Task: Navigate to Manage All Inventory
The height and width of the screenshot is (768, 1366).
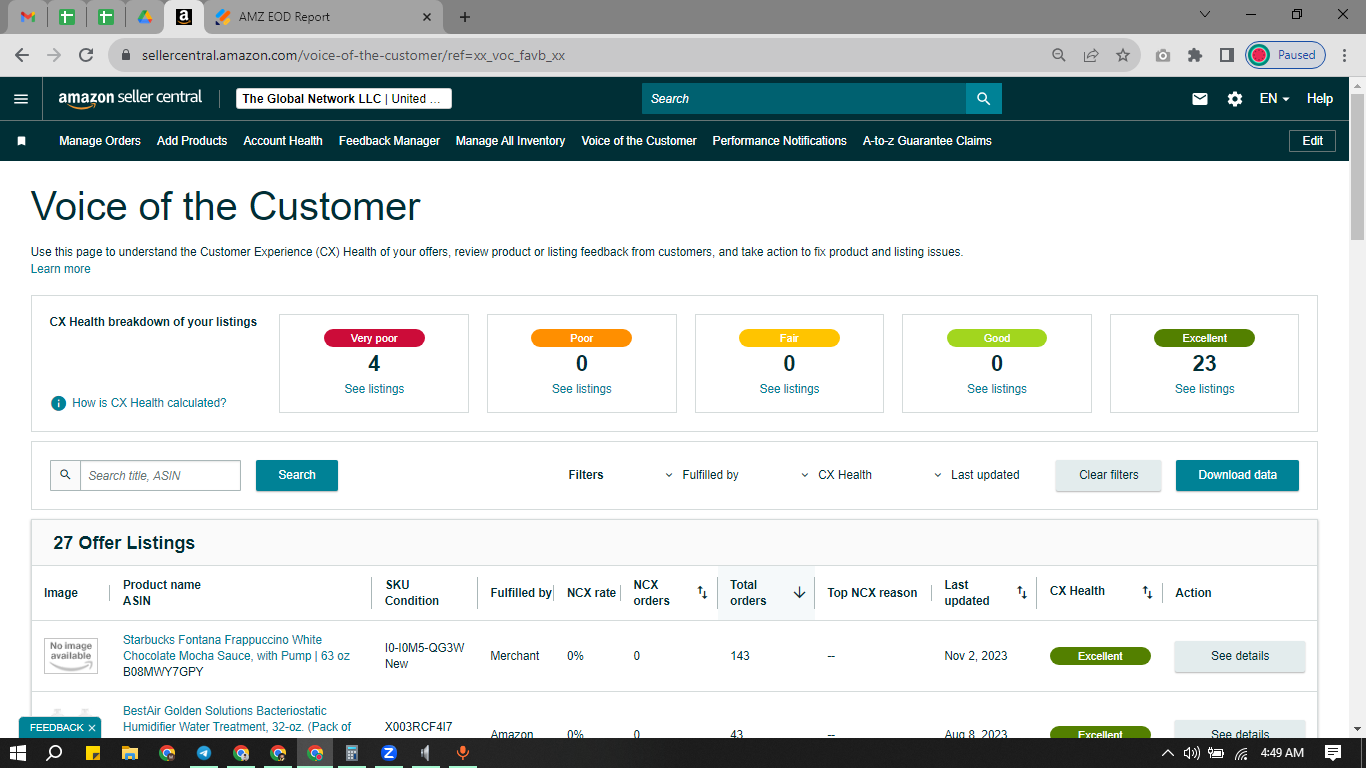Action: pos(510,141)
